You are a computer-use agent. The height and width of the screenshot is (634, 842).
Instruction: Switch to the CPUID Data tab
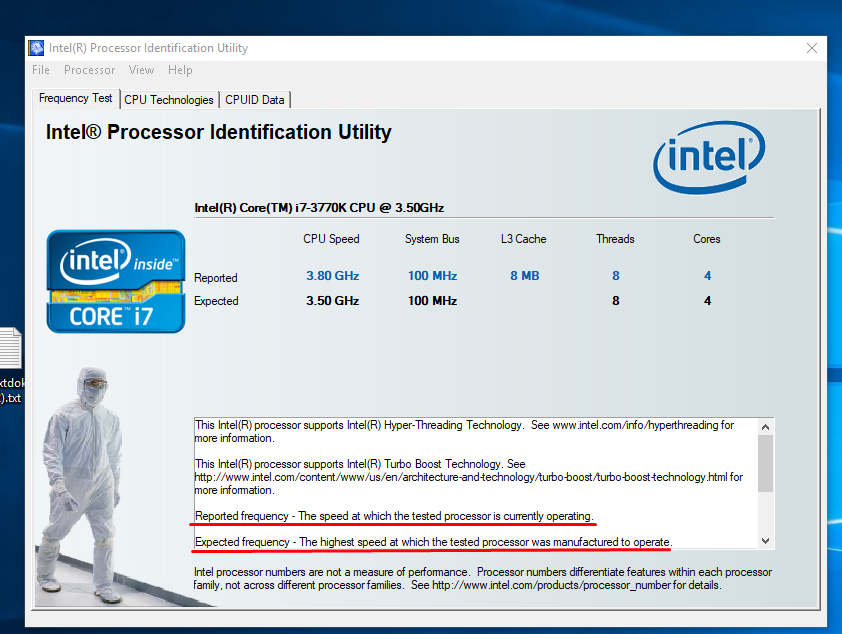tap(255, 100)
